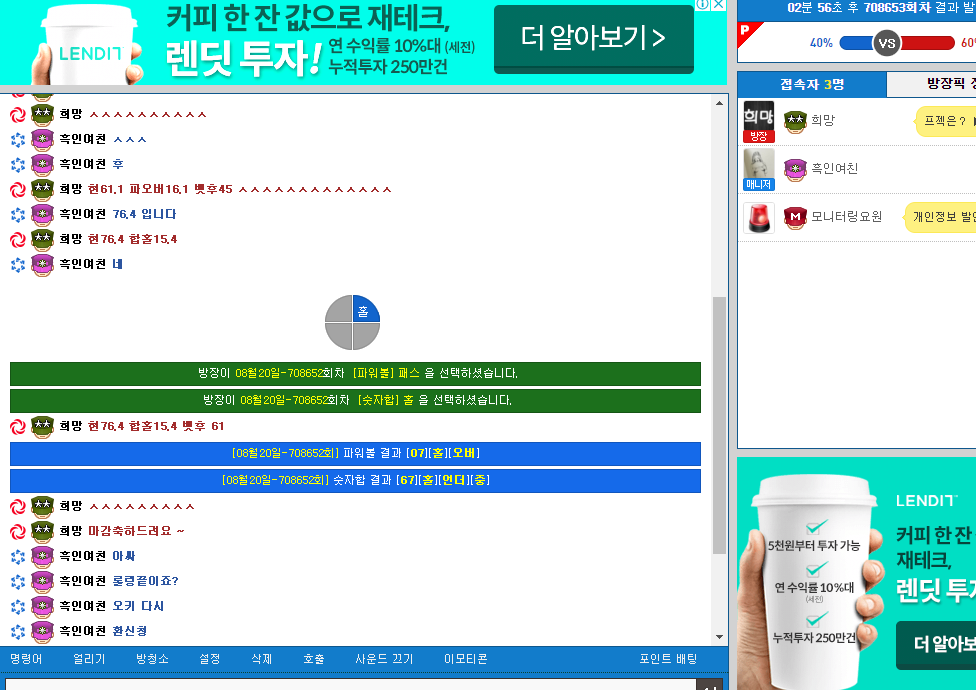The image size is (976, 690).
Task: Click the red siren icon beside 모니터링요원
Action: coord(759,218)
